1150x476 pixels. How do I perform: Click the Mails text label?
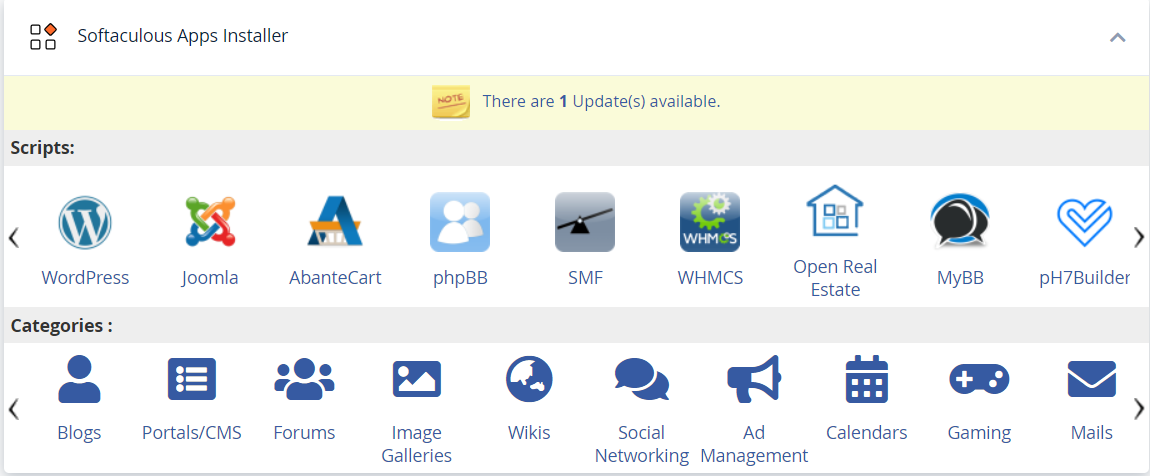[x=1092, y=433]
